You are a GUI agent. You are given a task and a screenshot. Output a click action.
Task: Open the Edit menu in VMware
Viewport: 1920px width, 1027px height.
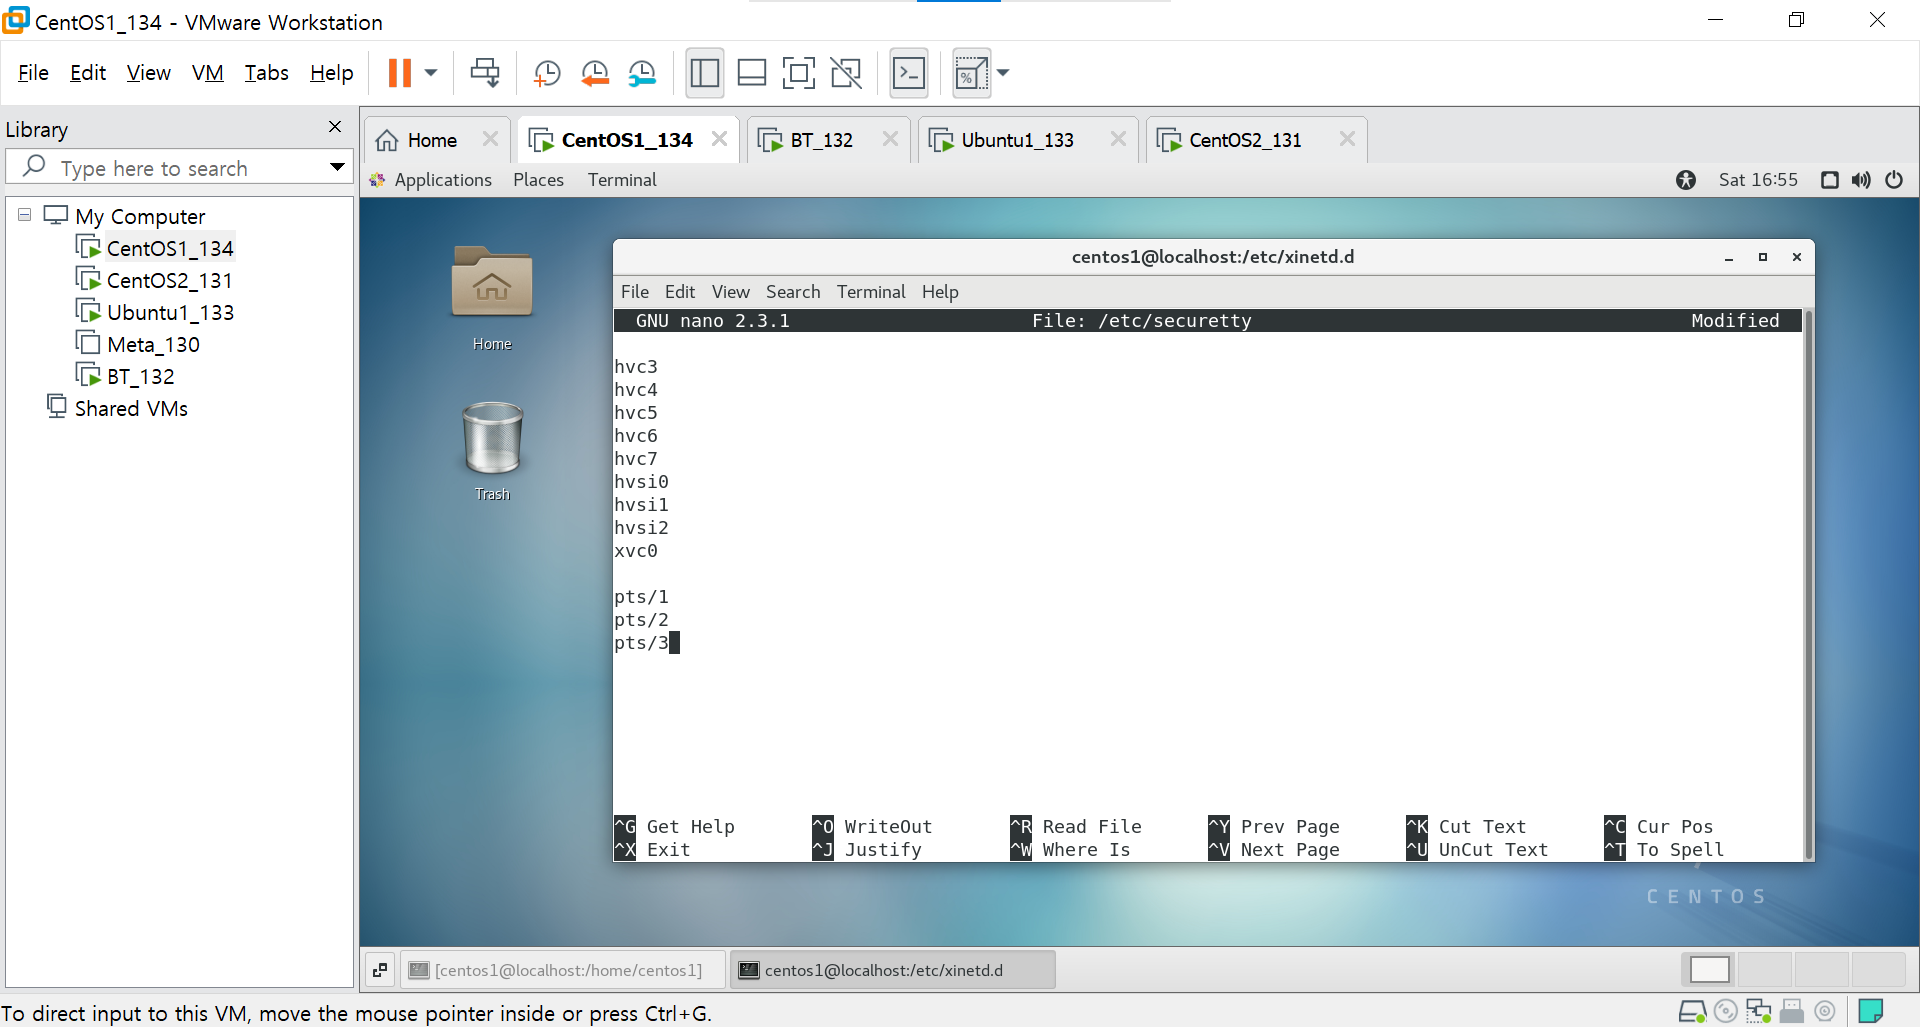click(88, 73)
